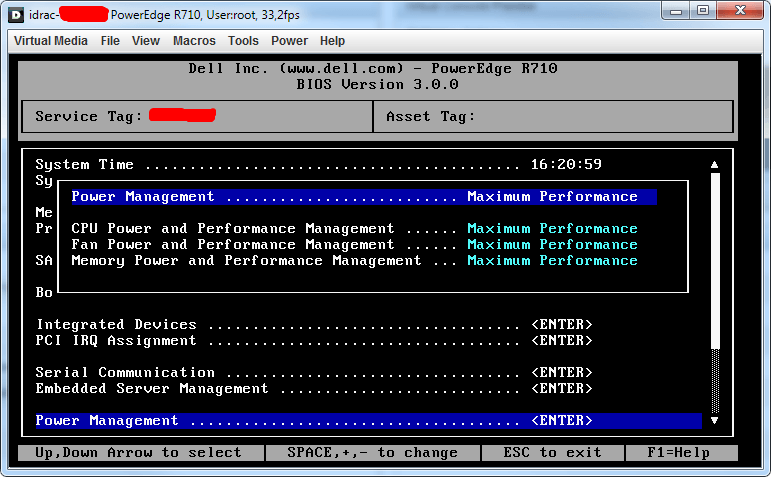
Task: Select the PCI IRQ Assignment entry
Action: point(314,340)
